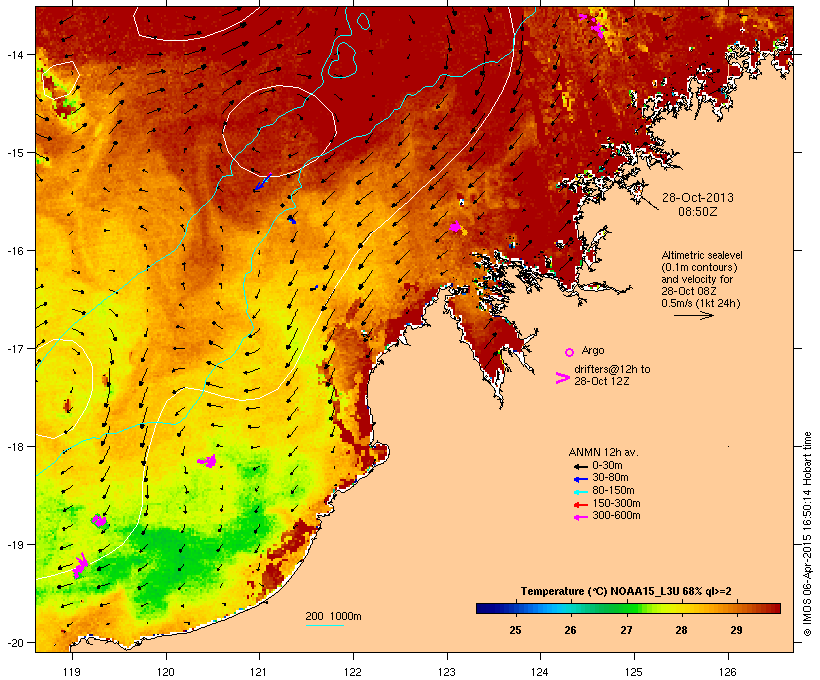
Task: Click the dark blue cold end of temperature colorbar
Action: (x=486, y=608)
